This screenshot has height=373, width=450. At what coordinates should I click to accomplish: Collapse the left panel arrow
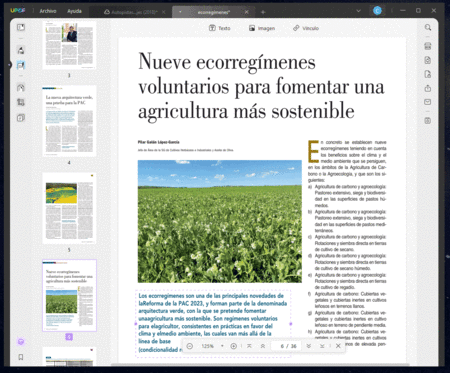(x=10, y=65)
